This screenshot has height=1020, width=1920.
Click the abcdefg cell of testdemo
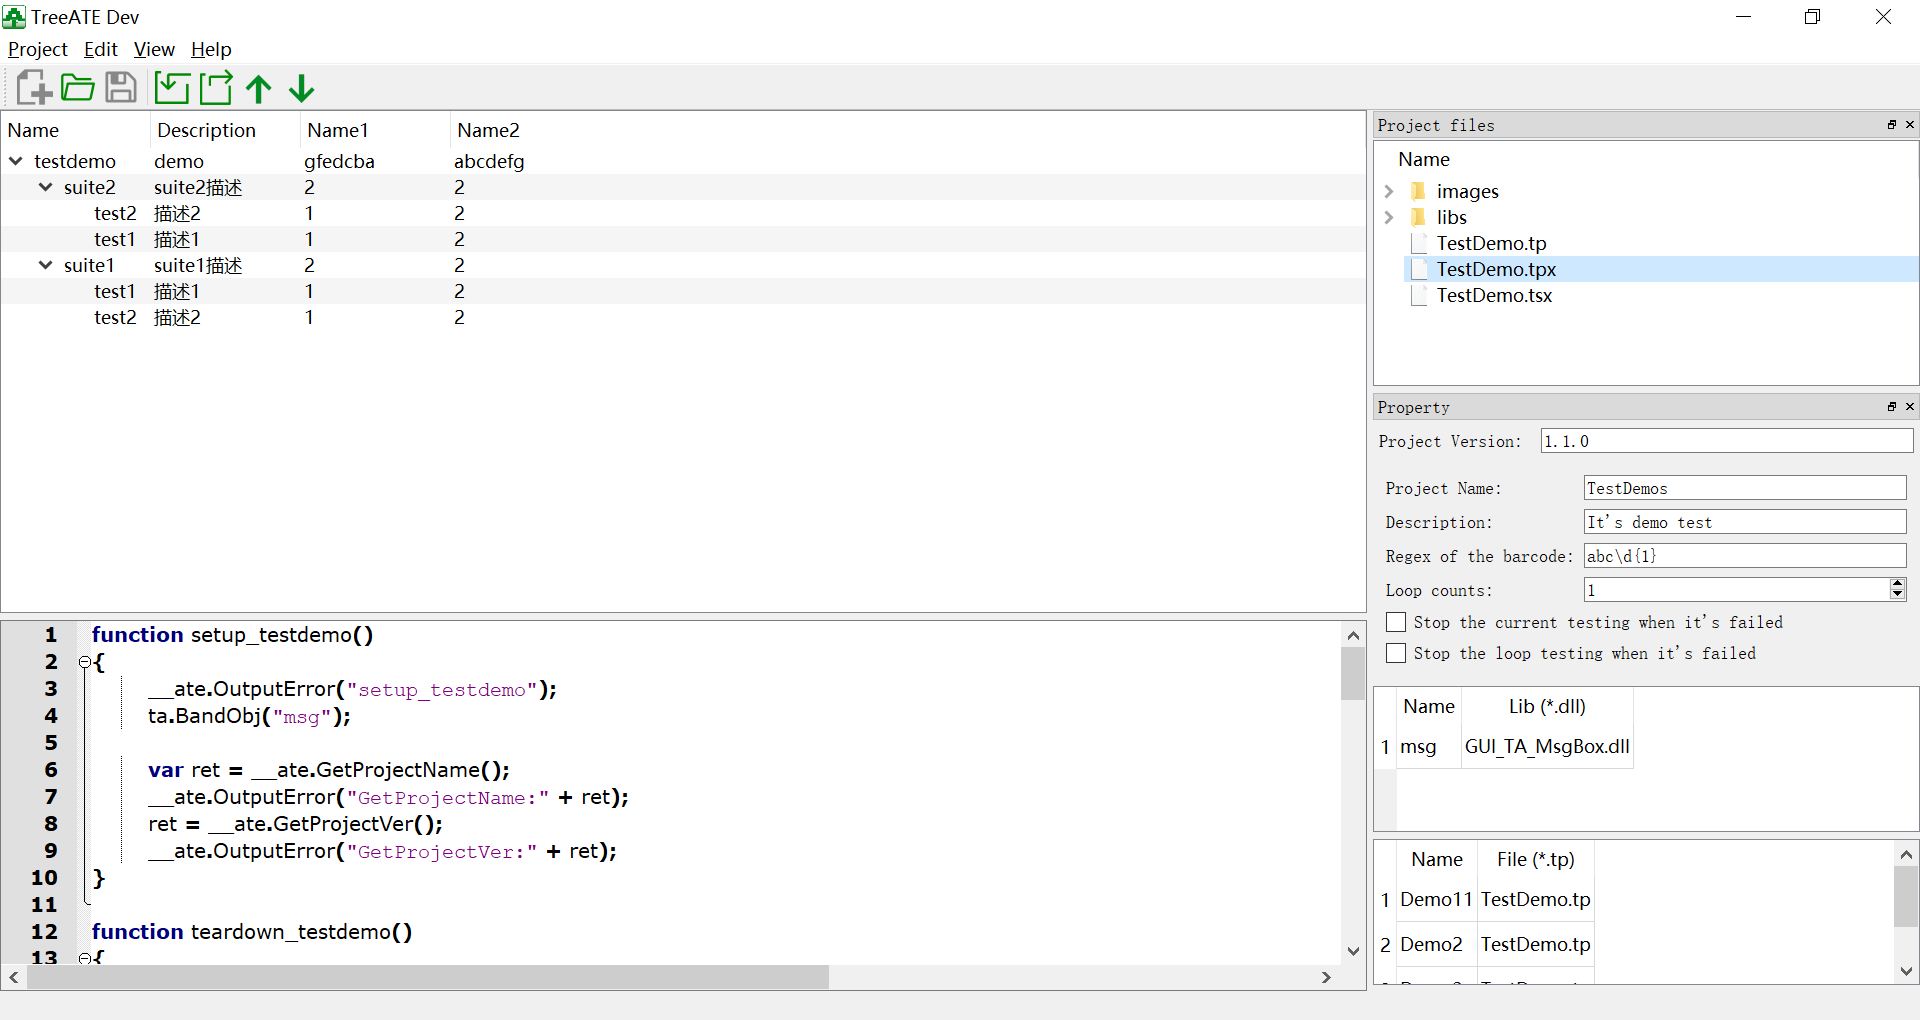[489, 161]
